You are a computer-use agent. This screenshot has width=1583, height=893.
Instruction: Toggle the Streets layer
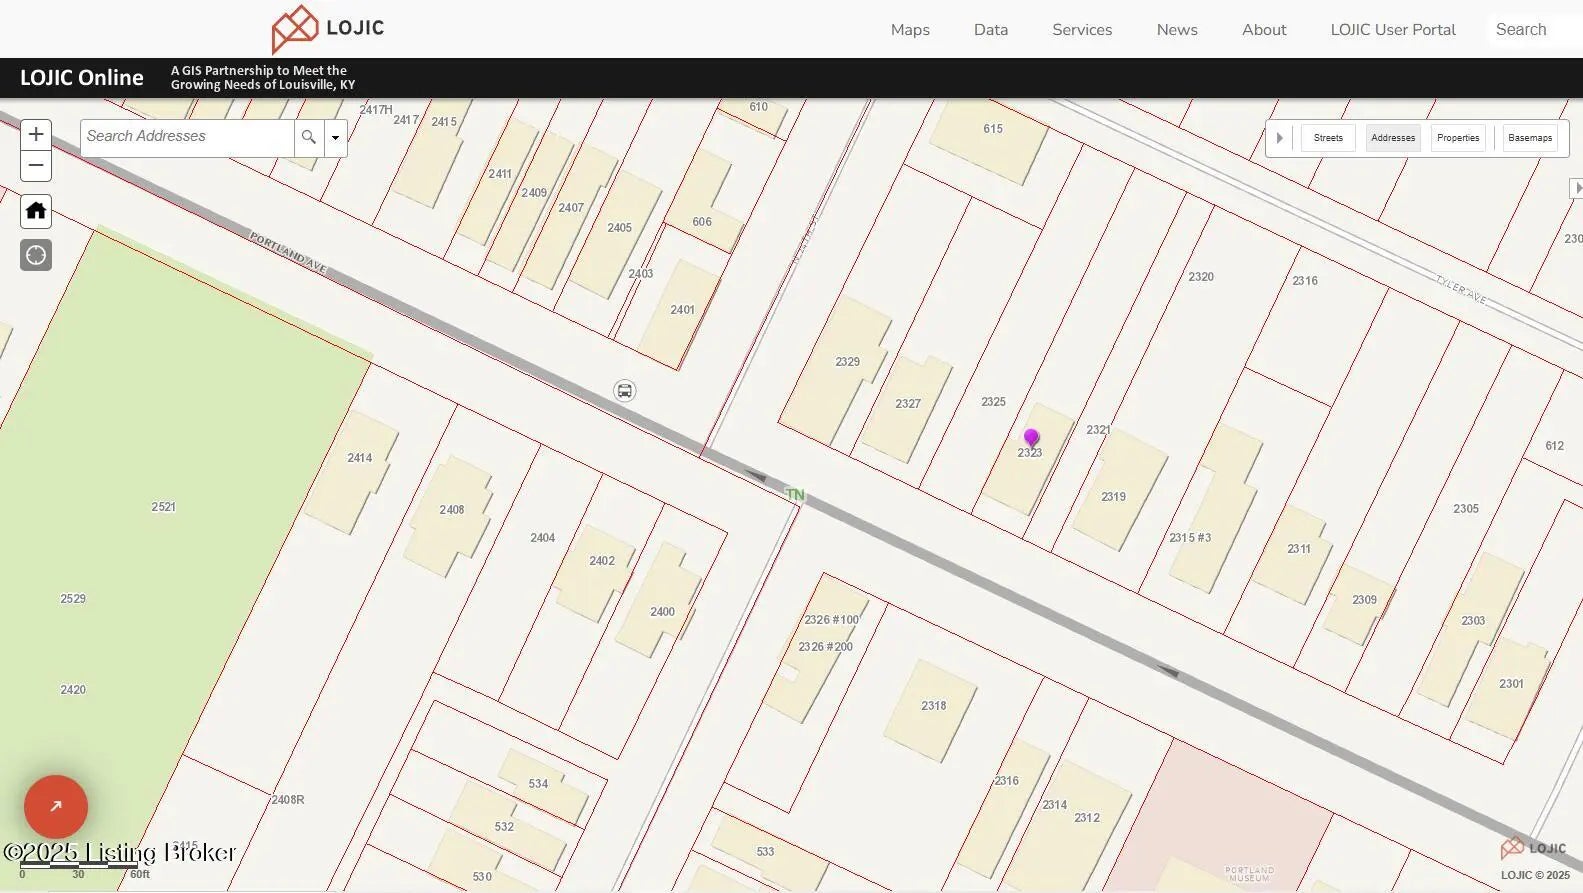[x=1328, y=138]
